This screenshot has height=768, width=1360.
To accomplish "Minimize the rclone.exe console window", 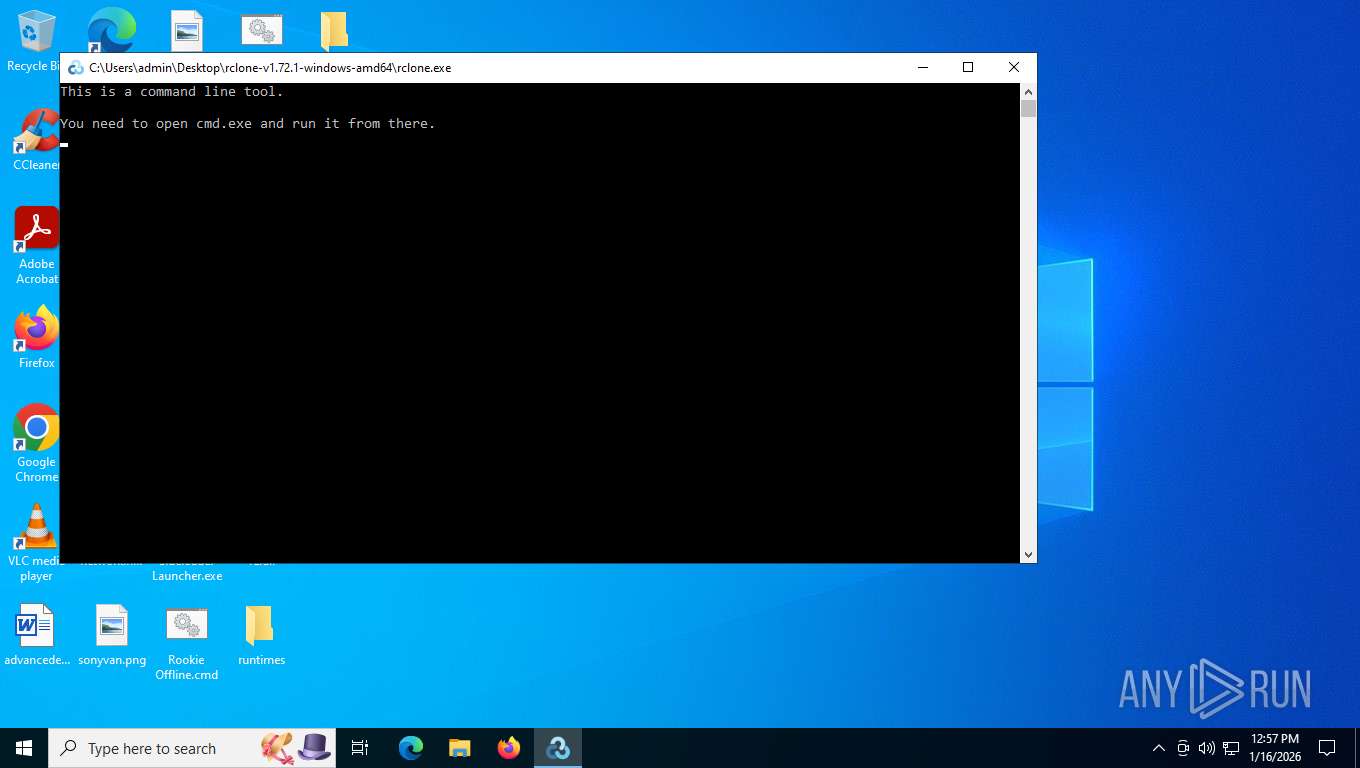I will click(922, 68).
